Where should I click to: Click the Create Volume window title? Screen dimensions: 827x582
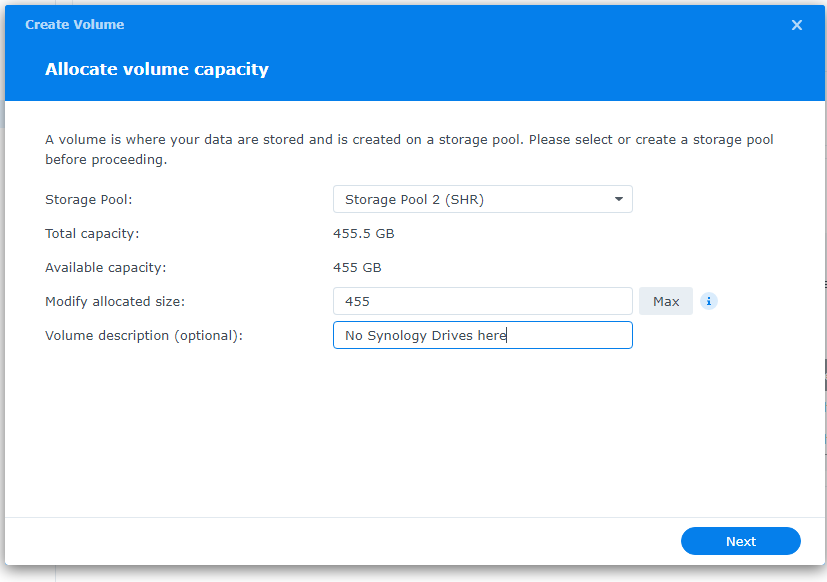point(74,25)
